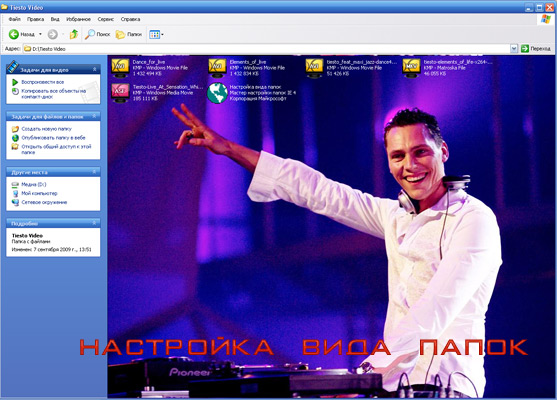557x400 pixels.
Task: Collapse the Задачи для видео panel
Action: coord(94,69)
